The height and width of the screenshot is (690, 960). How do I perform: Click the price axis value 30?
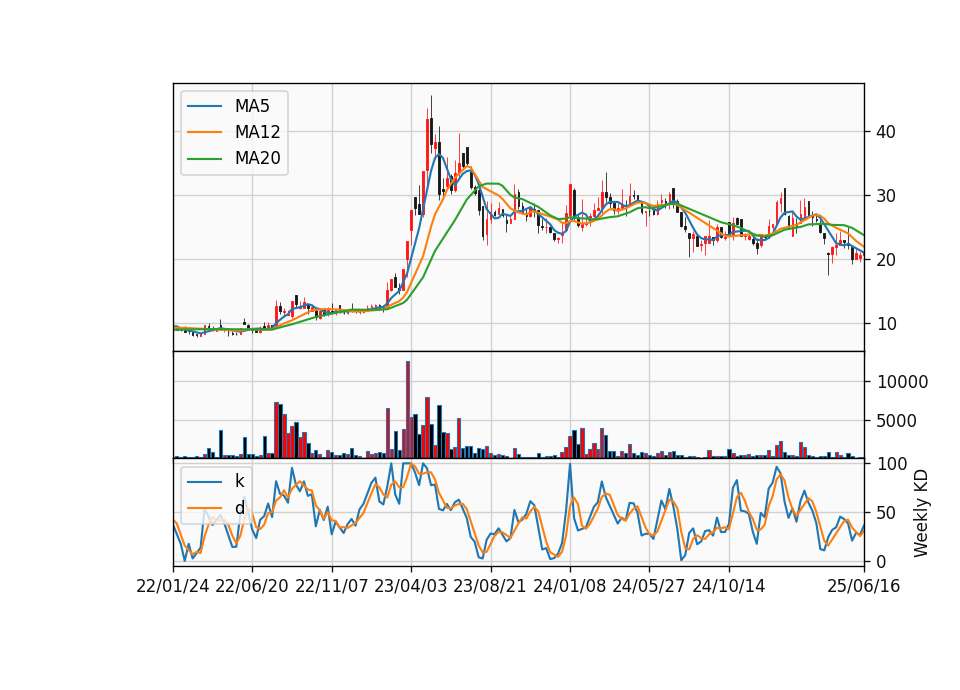tap(886, 196)
